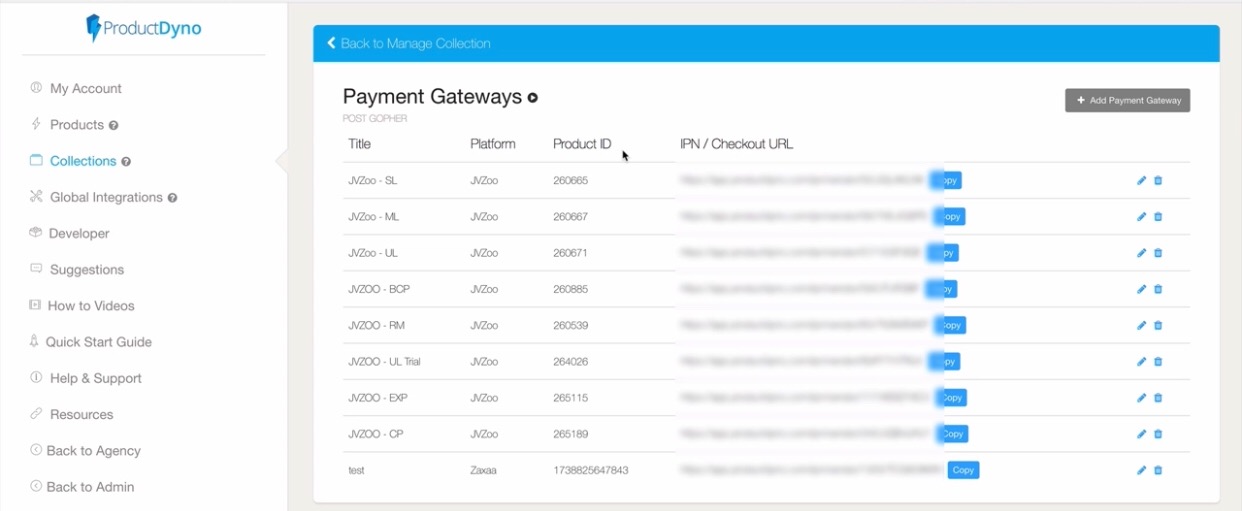Click the help icon beside Payment Gateways heading
Screen dimensions: 1242x511
(533, 98)
